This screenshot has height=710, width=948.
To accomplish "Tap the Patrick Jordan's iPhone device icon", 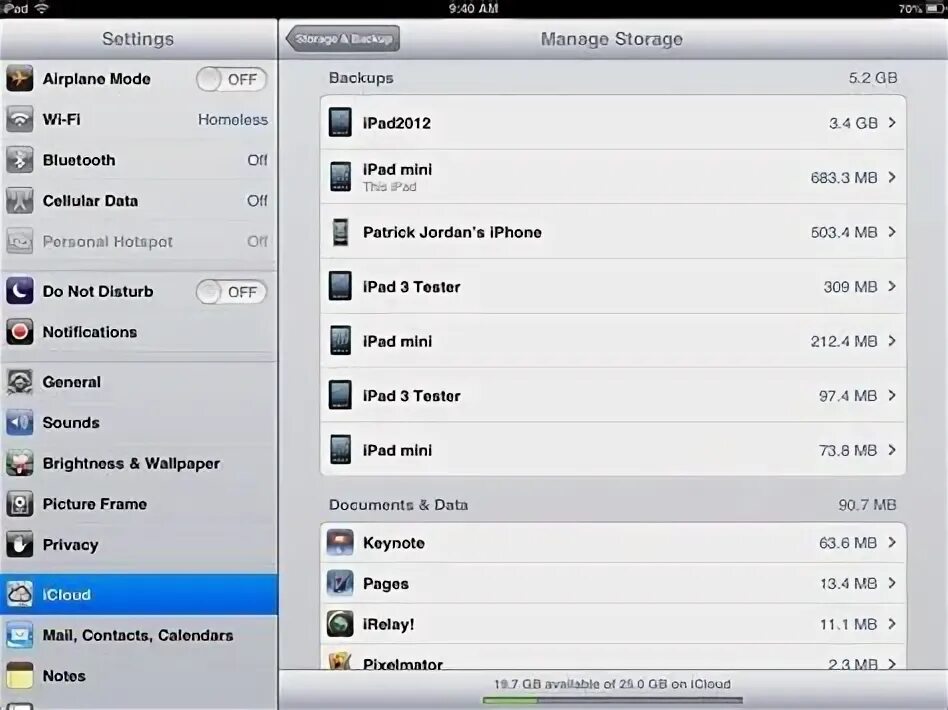I will (x=340, y=232).
